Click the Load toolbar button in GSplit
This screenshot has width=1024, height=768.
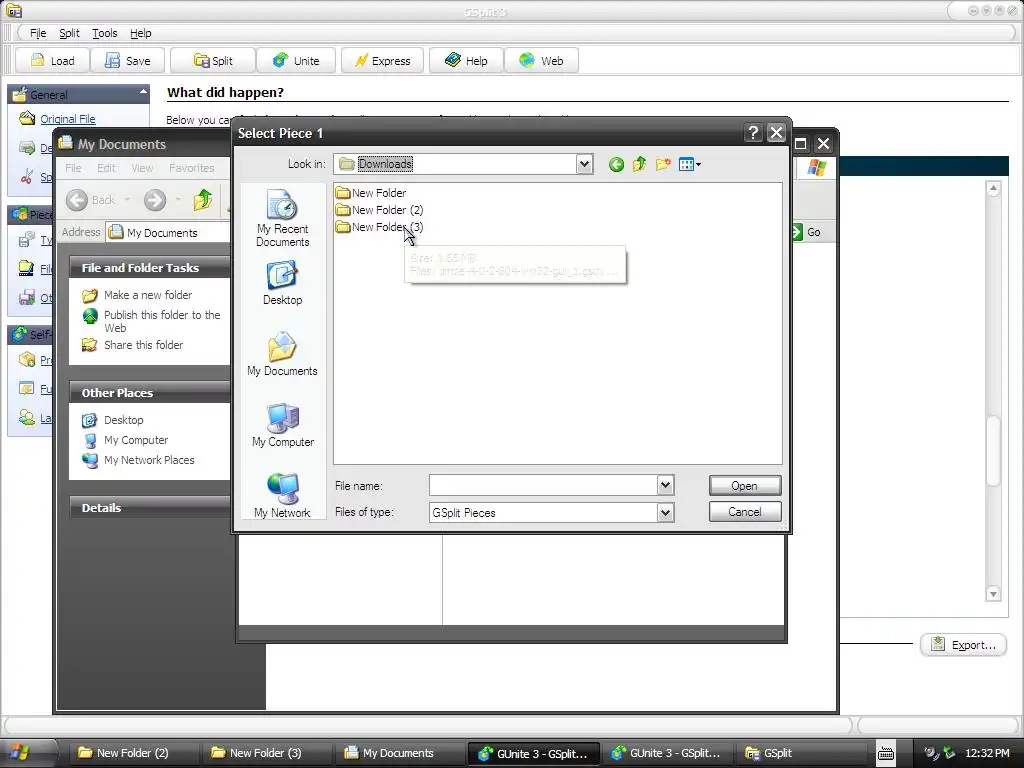tap(53, 61)
